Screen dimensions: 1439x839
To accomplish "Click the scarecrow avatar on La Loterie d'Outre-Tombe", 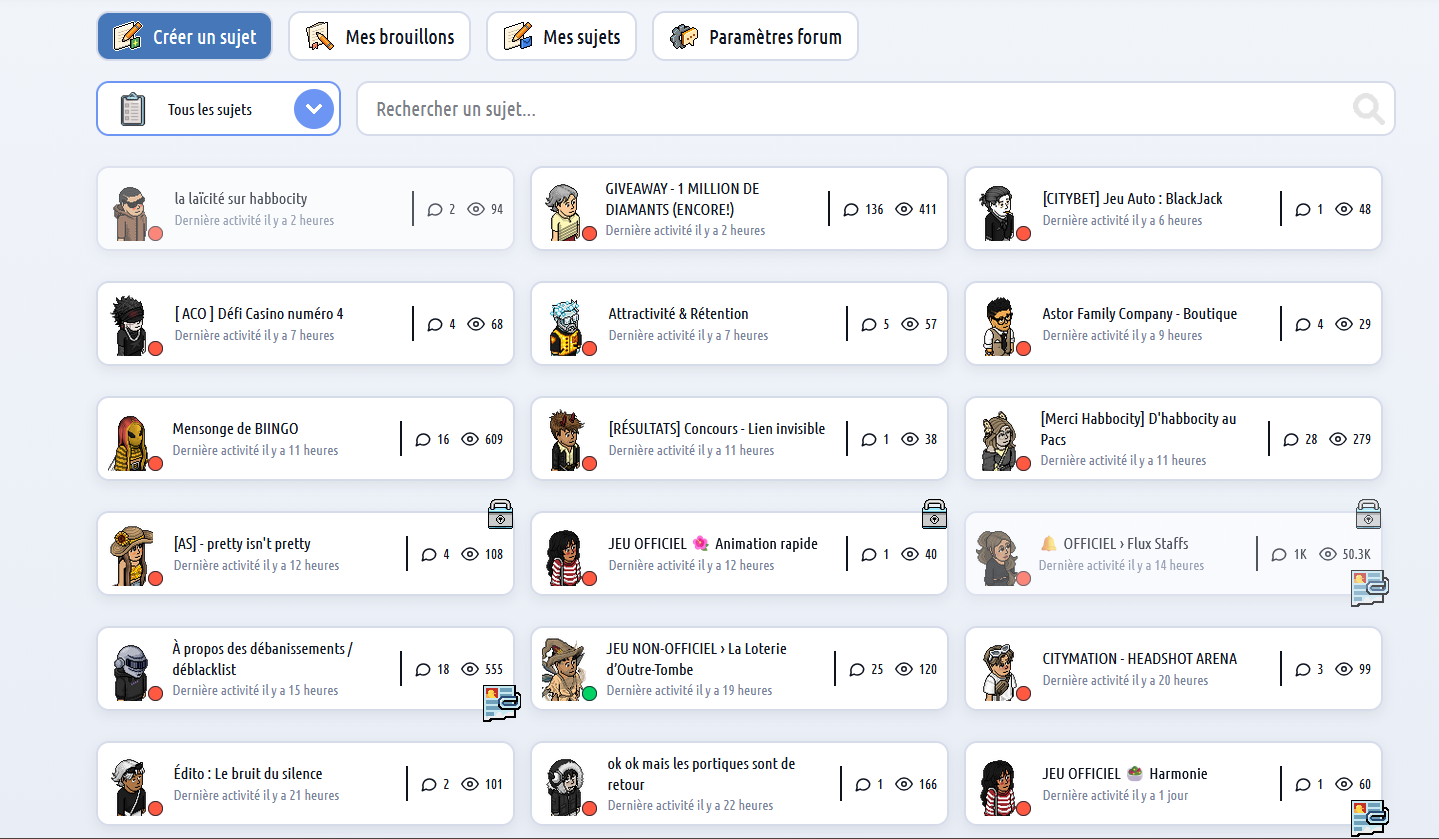I will [x=563, y=670].
